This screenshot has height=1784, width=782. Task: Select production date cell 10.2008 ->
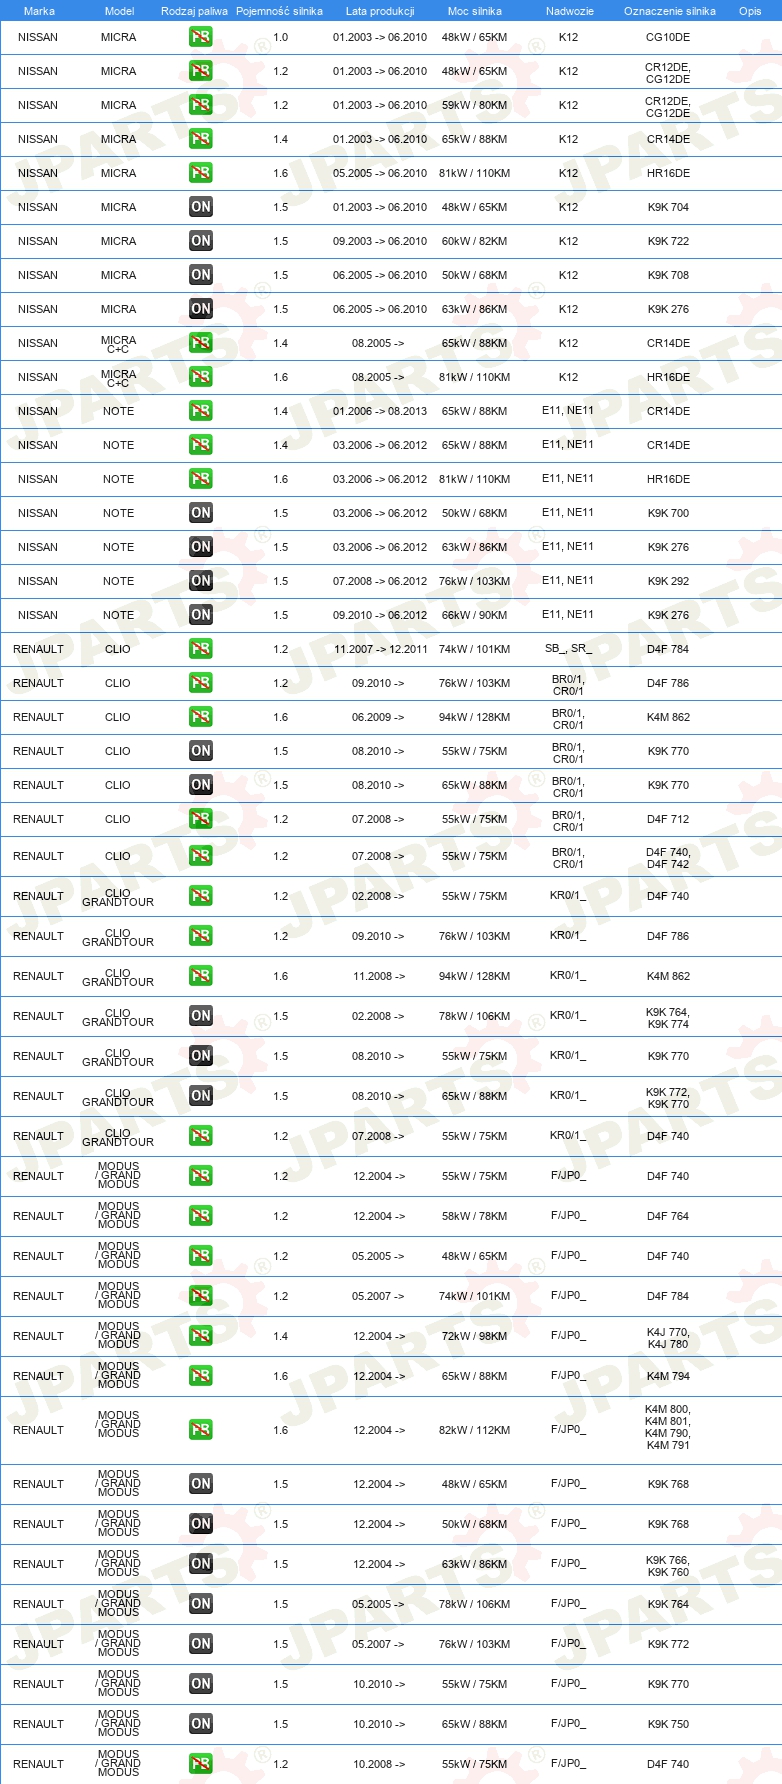[x=379, y=1764]
